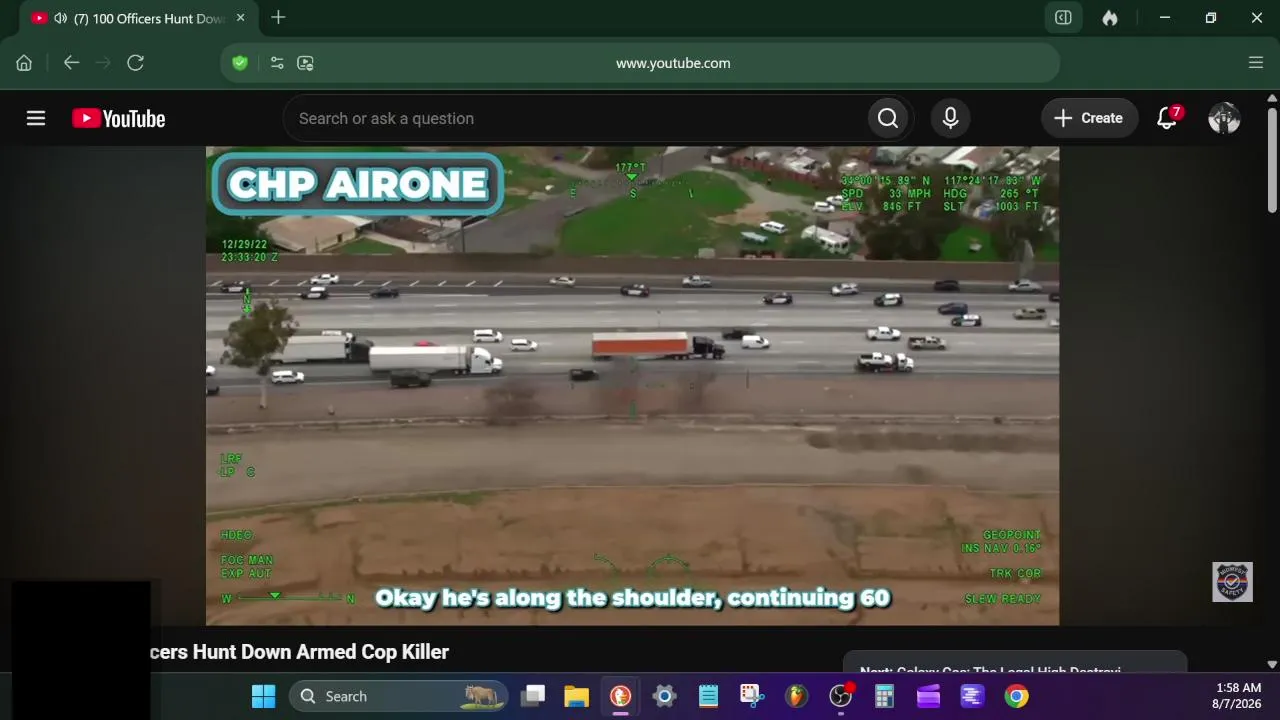
Task: Click the browser home icon
Action: [x=24, y=63]
